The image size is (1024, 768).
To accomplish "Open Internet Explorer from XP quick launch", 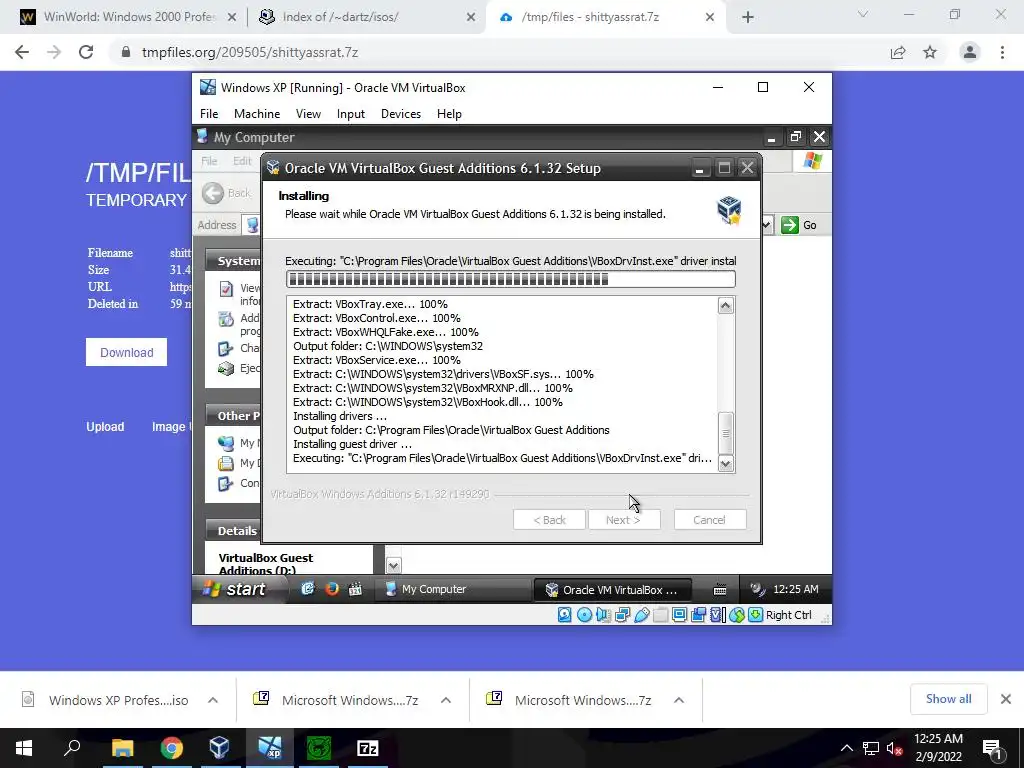I will tap(308, 588).
